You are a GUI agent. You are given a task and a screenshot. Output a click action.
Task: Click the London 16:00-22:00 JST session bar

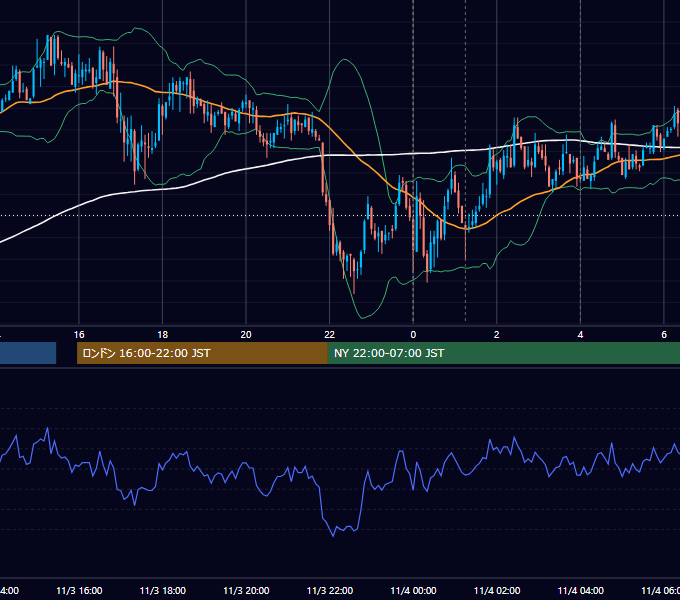[202, 353]
